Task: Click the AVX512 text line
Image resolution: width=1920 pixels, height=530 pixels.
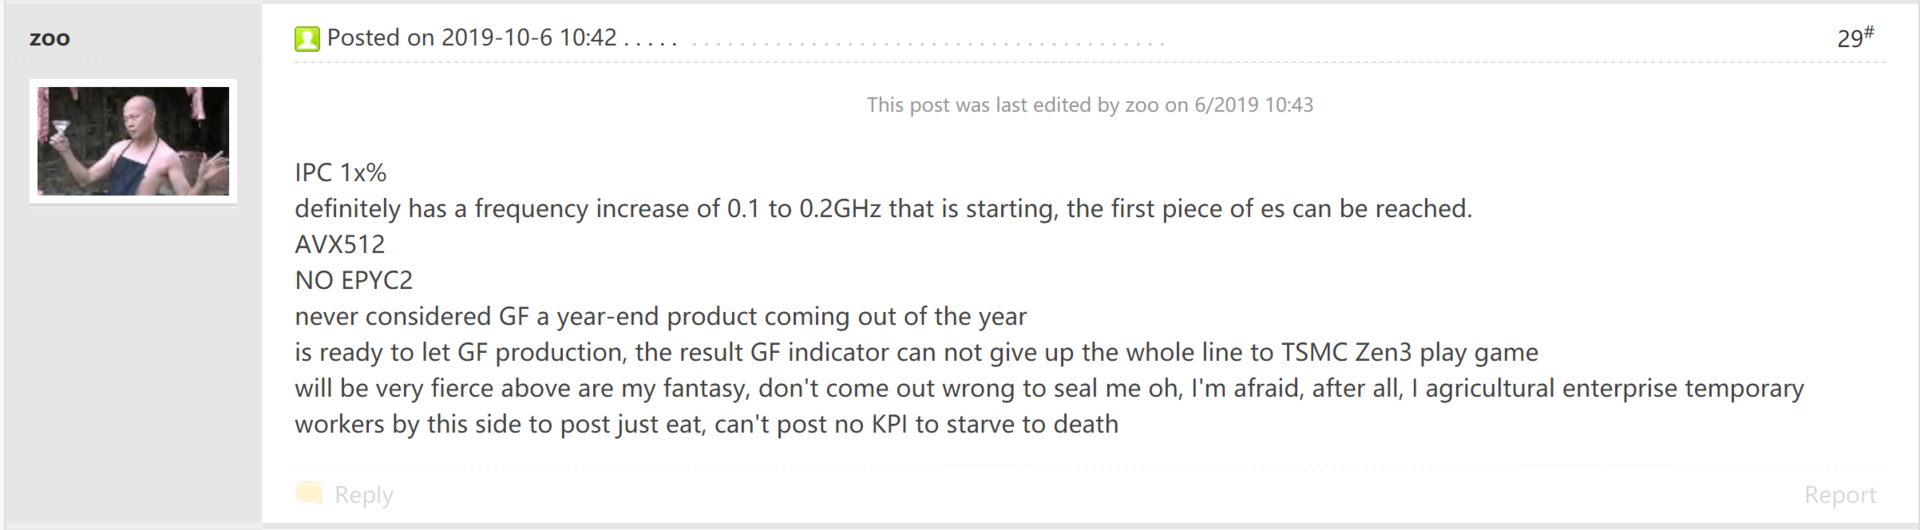Action: tap(340, 244)
